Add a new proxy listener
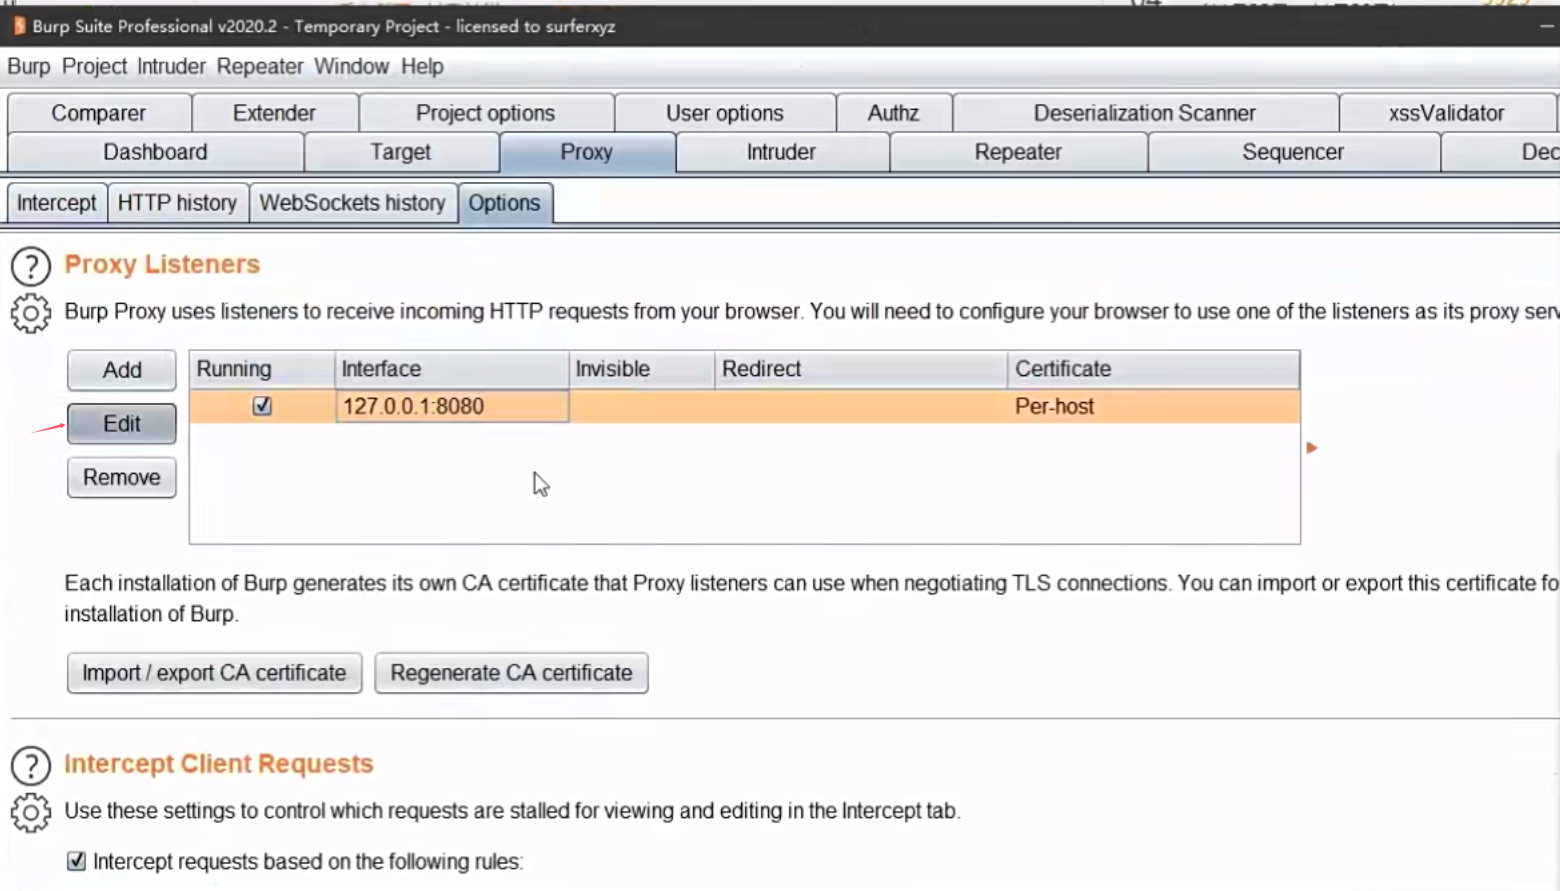This screenshot has width=1560, height=891. (122, 370)
